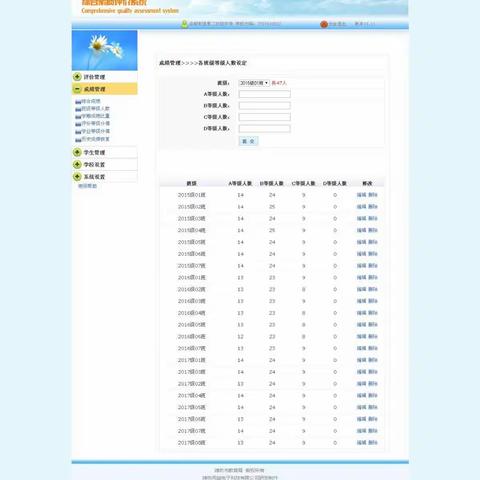The height and width of the screenshot is (480, 480).
Task: Click the daisy flower banner image
Action: click(x=105, y=50)
